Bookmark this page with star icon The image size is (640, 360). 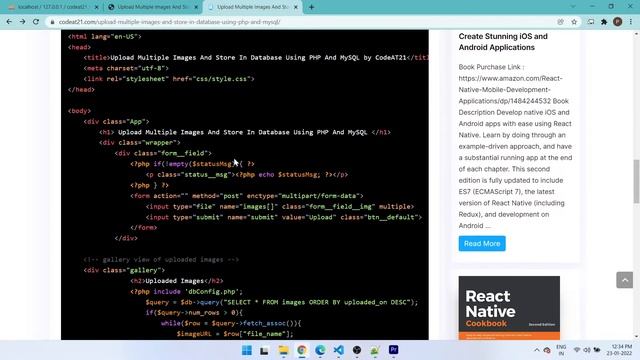(x=574, y=22)
